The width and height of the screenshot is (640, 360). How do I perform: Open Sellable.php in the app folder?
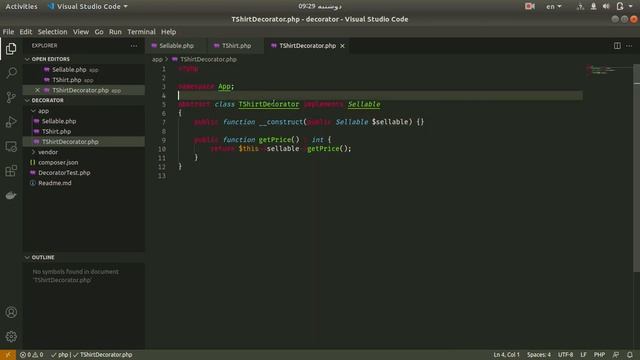point(84,121)
